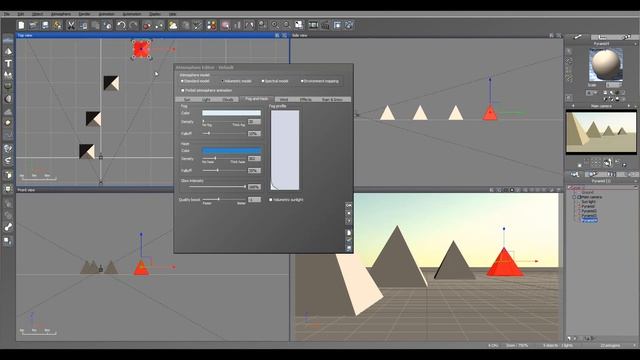
Task: Select the pyramid primitive tool in left toolbar
Action: tap(8, 51)
